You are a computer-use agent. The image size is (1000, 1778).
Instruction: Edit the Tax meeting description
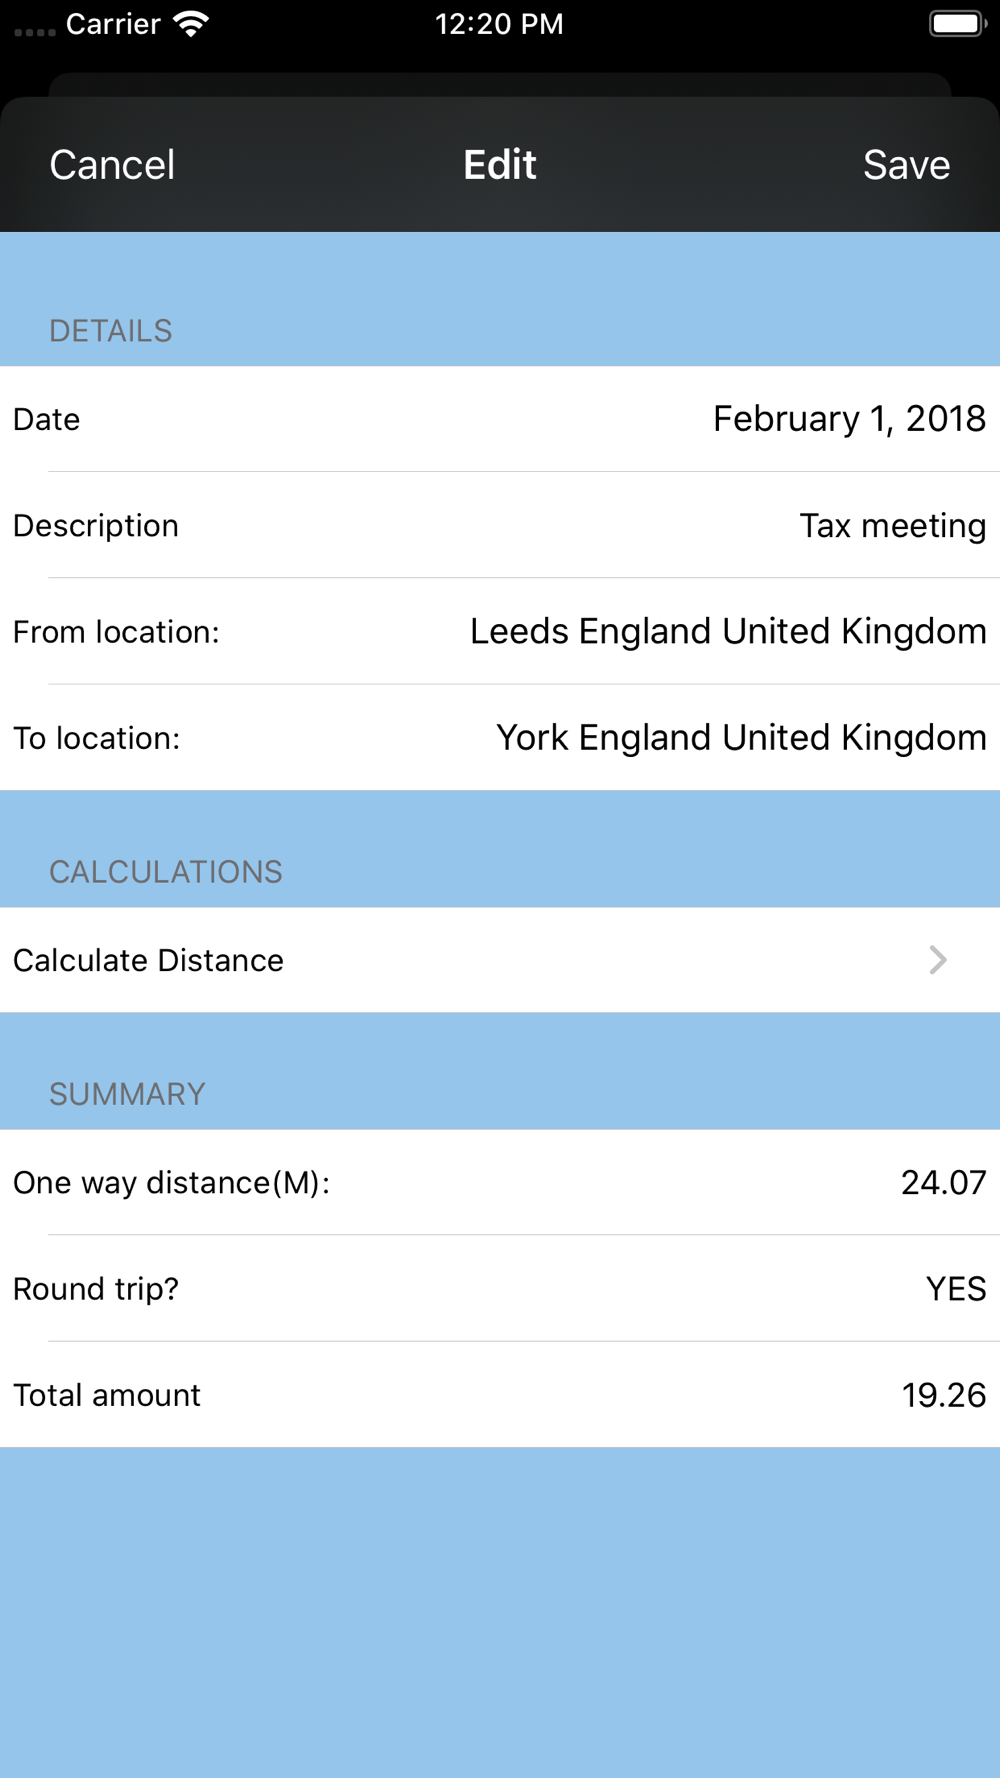pos(893,526)
